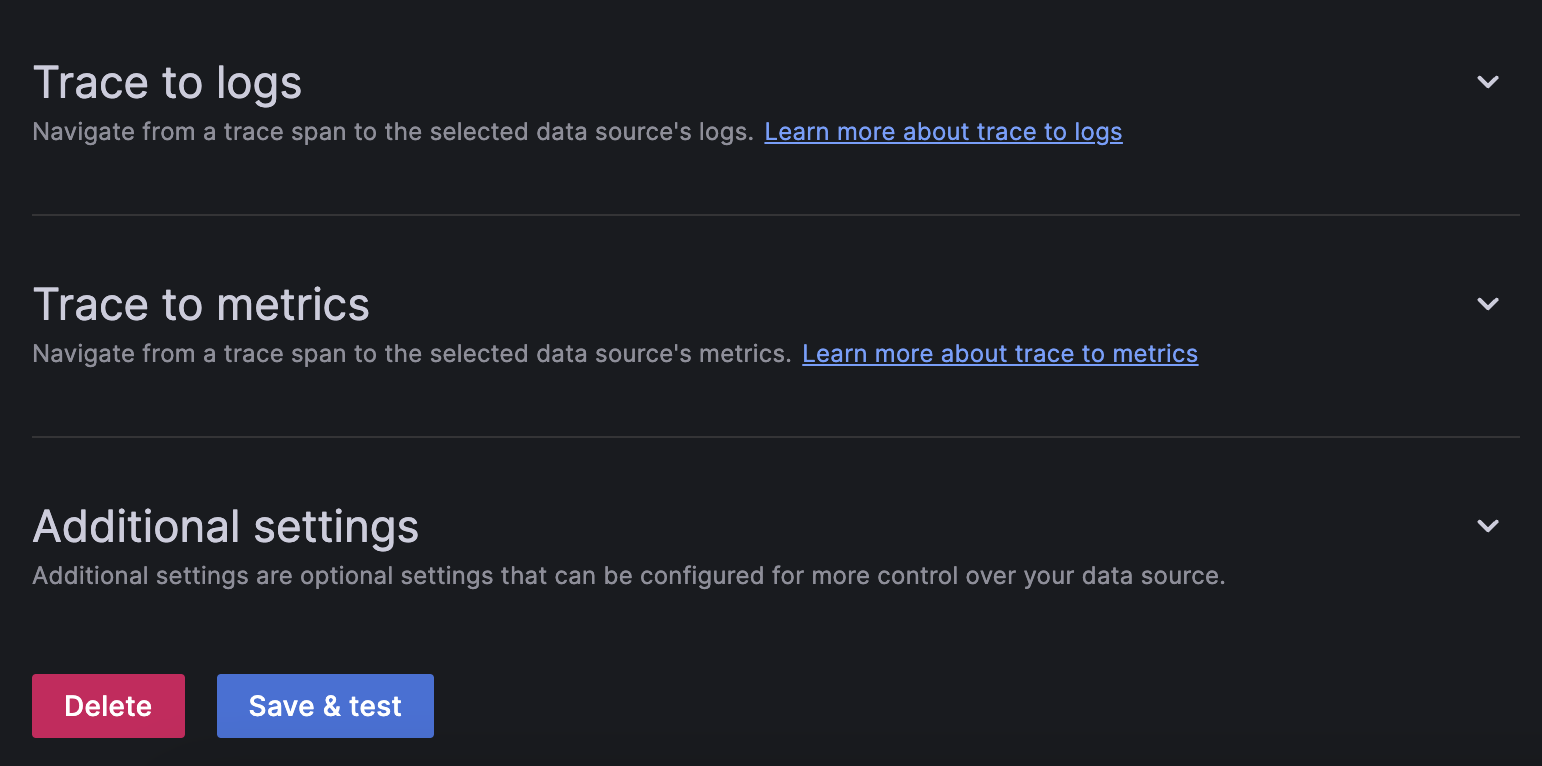Expand the Trace to logs chevron
This screenshot has height=766, width=1542.
pyautogui.click(x=1488, y=82)
